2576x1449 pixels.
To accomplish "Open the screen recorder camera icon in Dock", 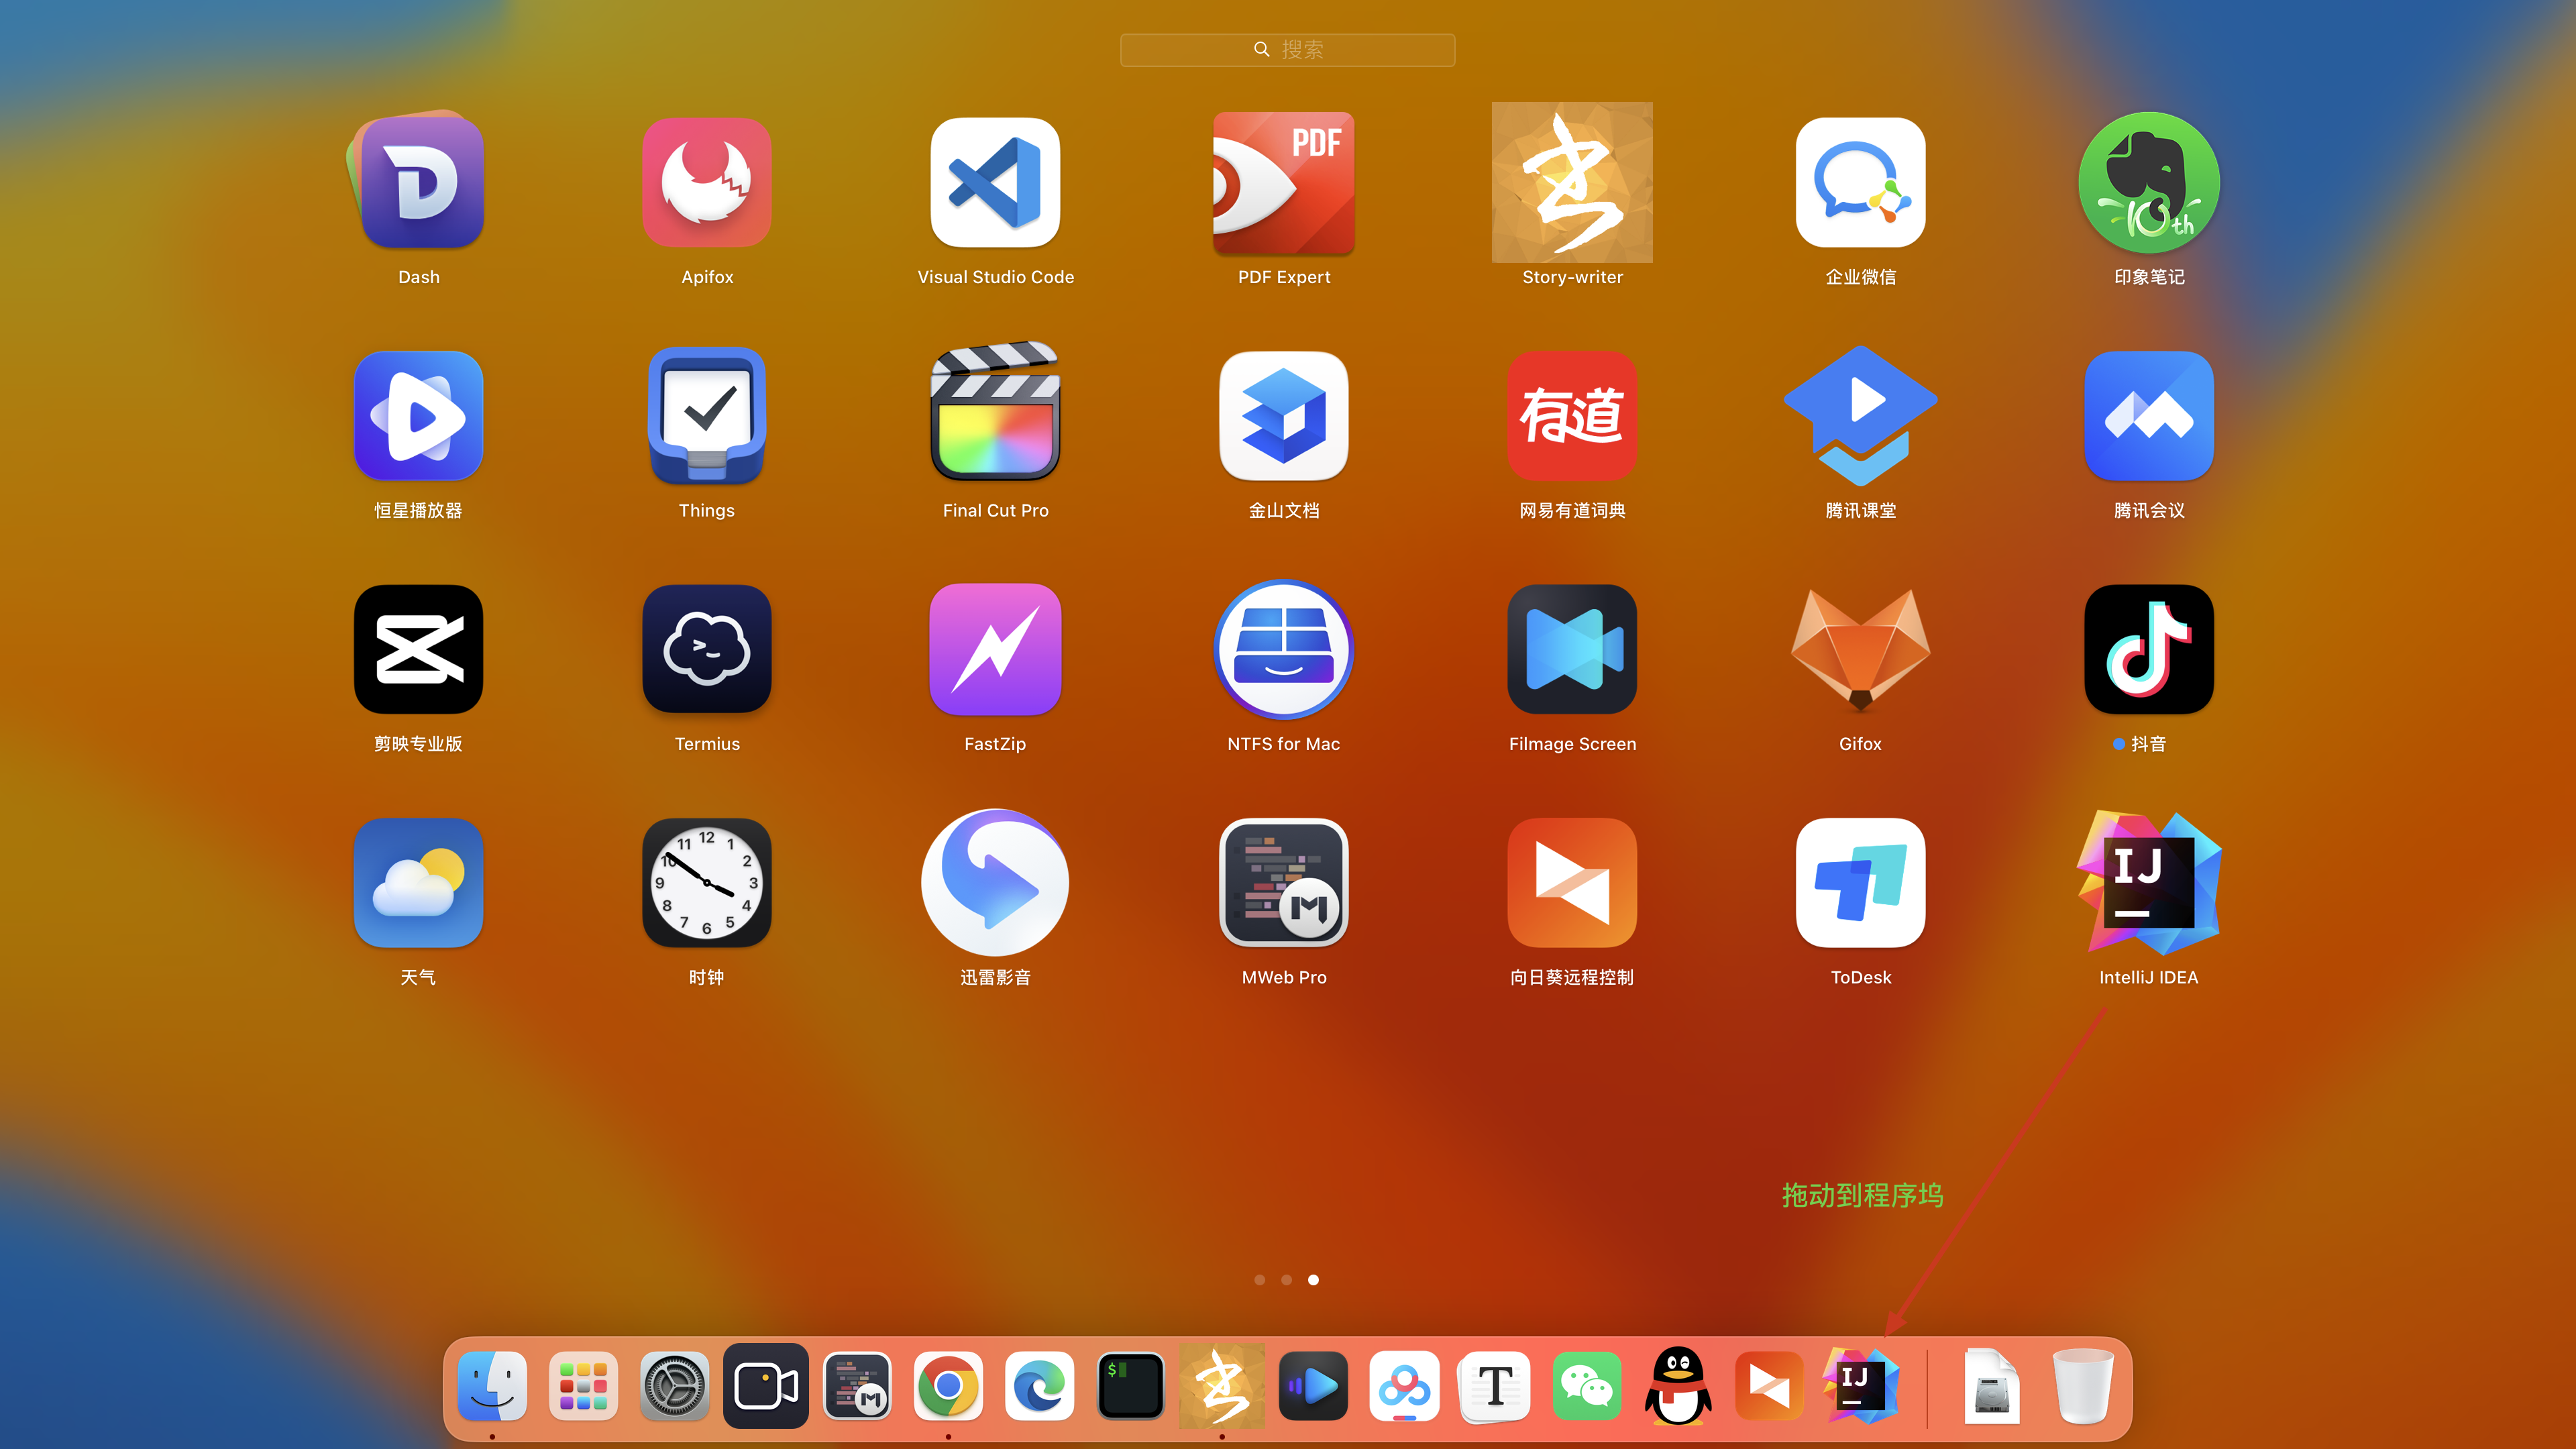I will pyautogui.click(x=766, y=1386).
